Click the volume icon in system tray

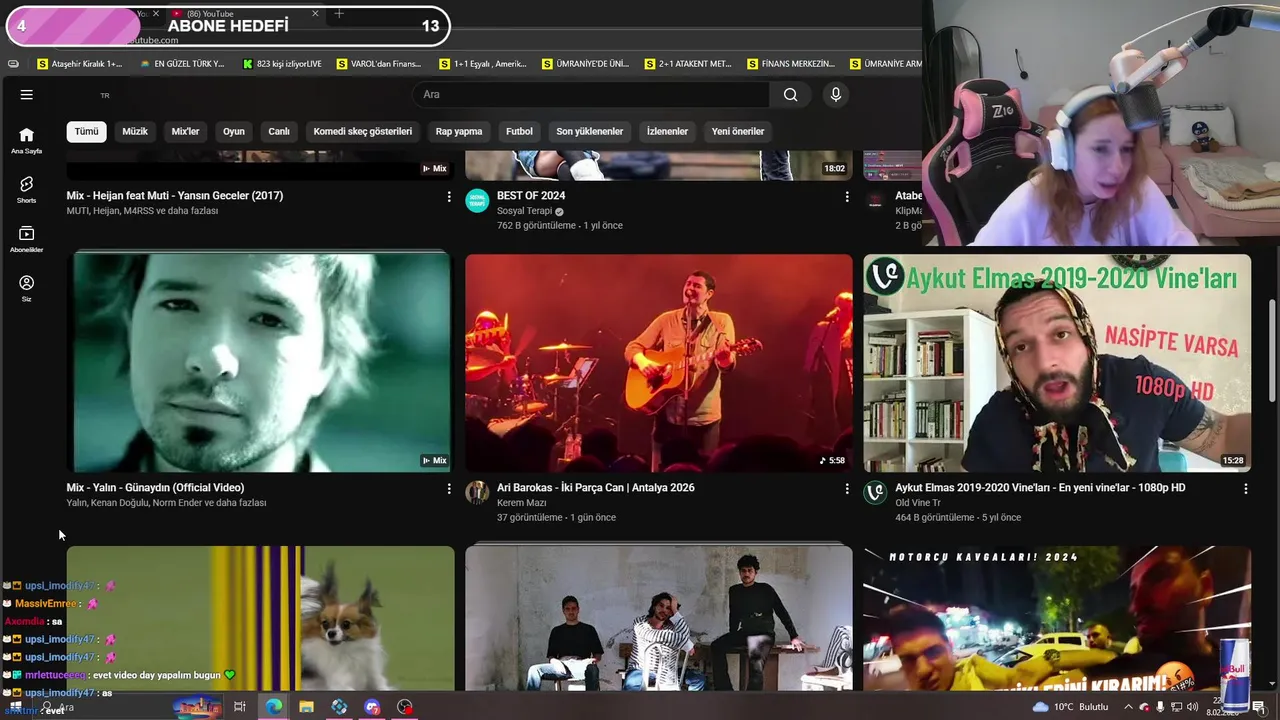click(1192, 707)
